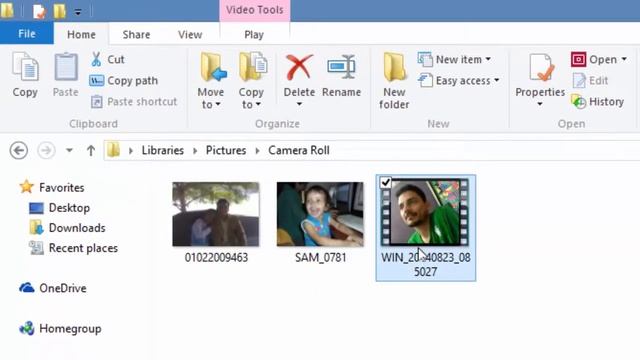Click quick access Properties icon in title bar
Viewport: 640px width, 360px height.
[x=39, y=11]
